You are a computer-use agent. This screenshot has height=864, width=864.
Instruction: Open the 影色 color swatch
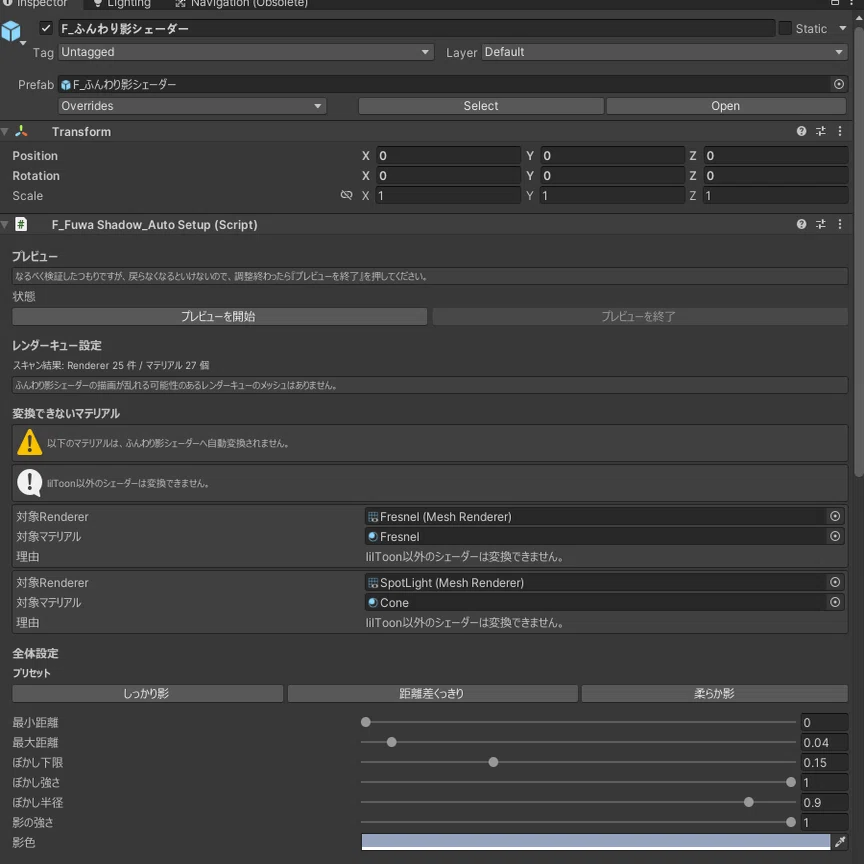click(x=596, y=841)
